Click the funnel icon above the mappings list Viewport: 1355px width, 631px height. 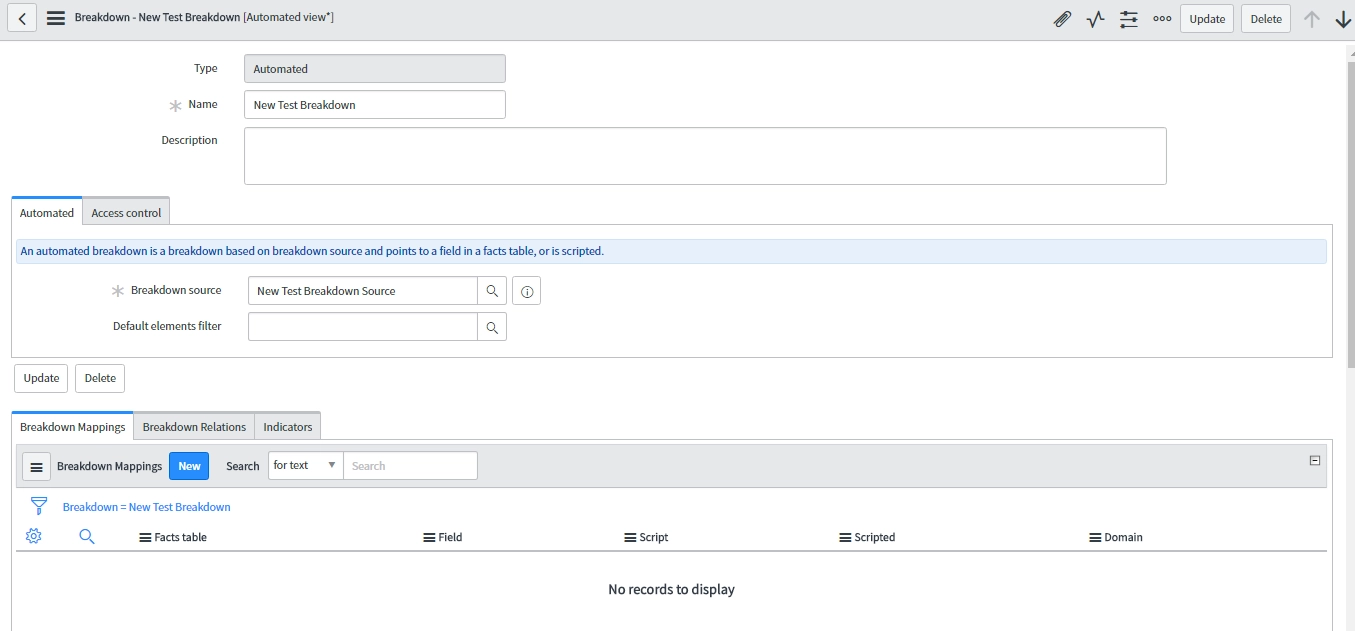[x=38, y=506]
